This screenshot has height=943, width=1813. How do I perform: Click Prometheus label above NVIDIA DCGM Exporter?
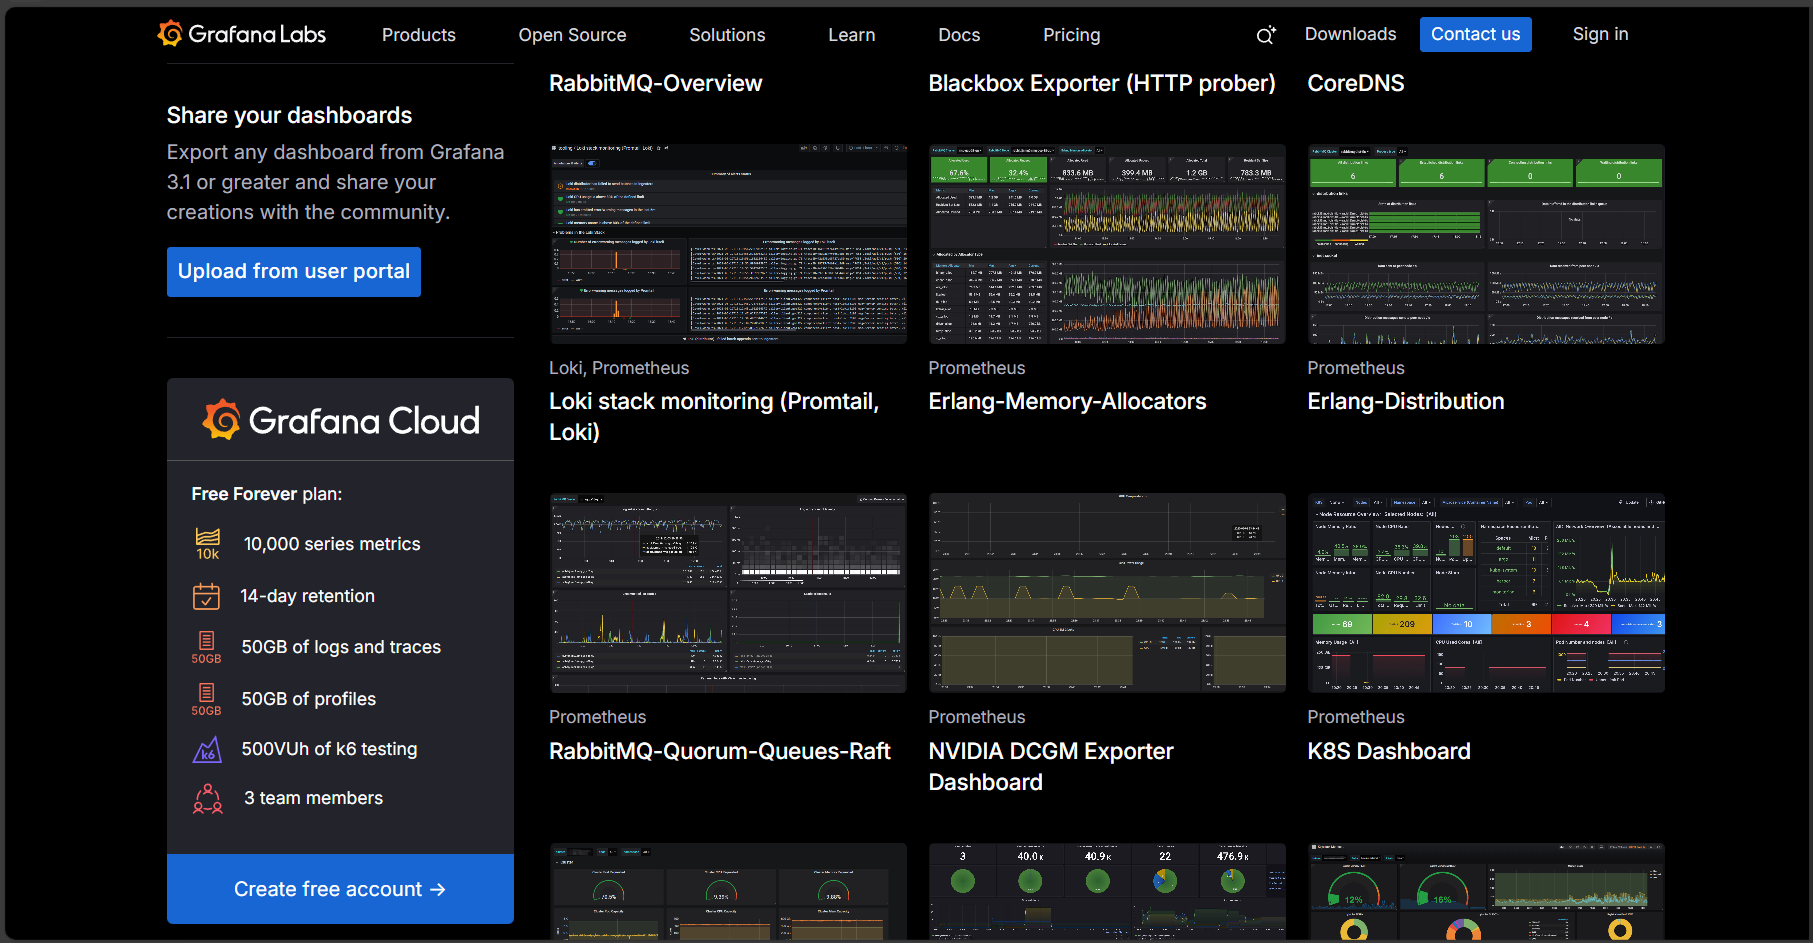977,717
